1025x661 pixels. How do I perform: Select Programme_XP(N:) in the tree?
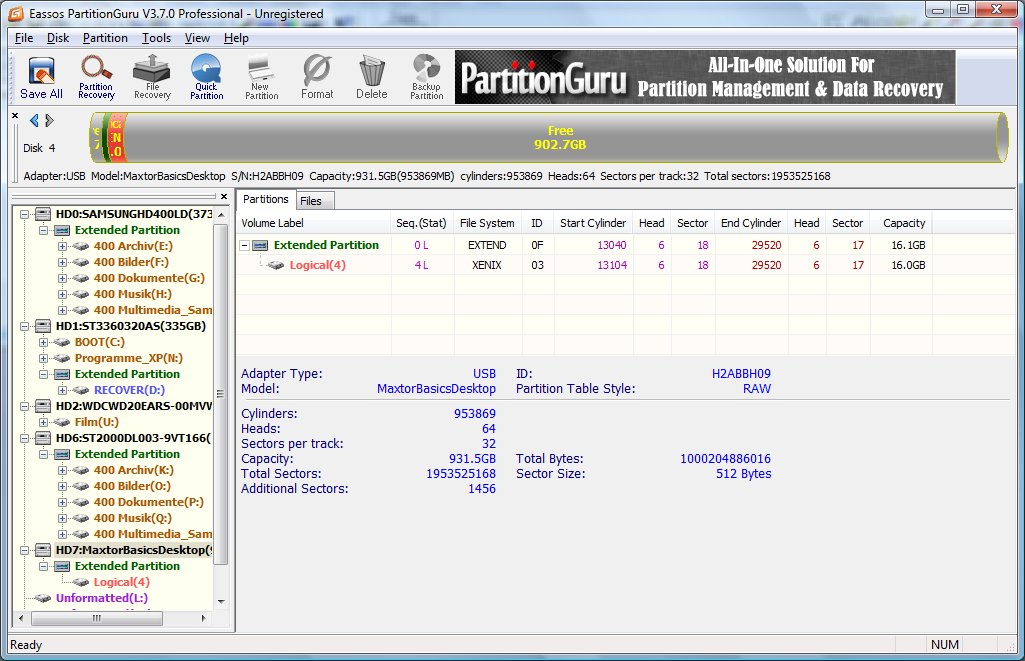click(129, 358)
